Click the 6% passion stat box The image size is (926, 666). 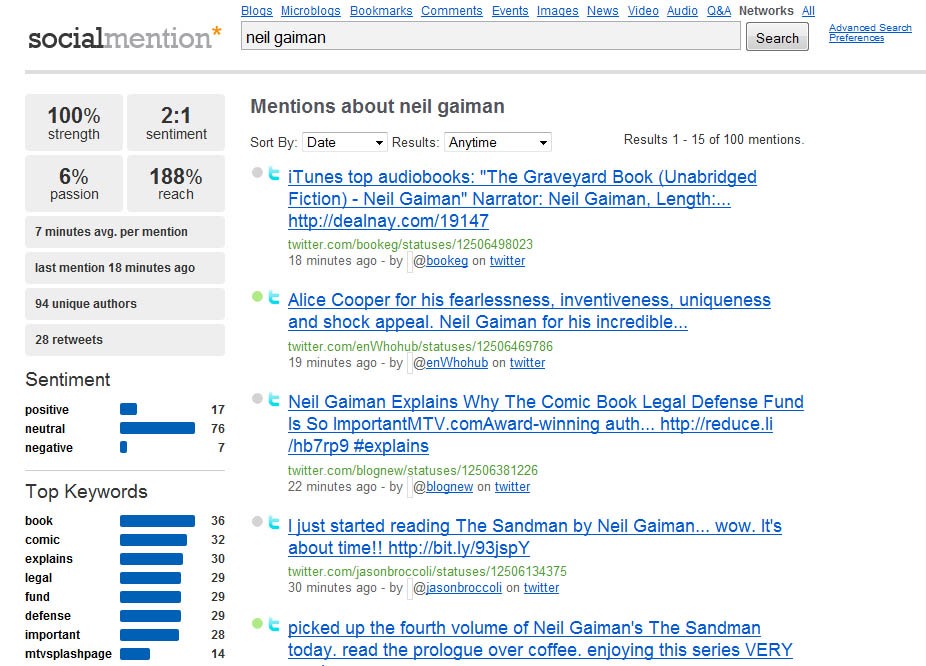[x=74, y=184]
